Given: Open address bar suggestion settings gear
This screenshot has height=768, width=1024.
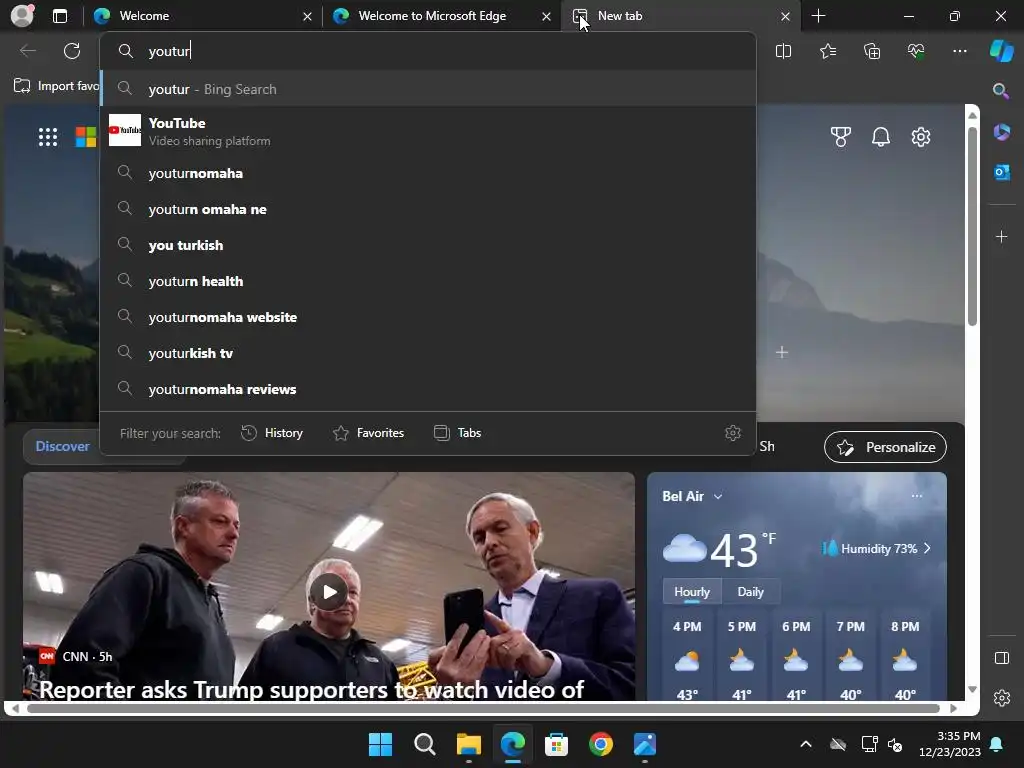Looking at the screenshot, I should pyautogui.click(x=733, y=433).
